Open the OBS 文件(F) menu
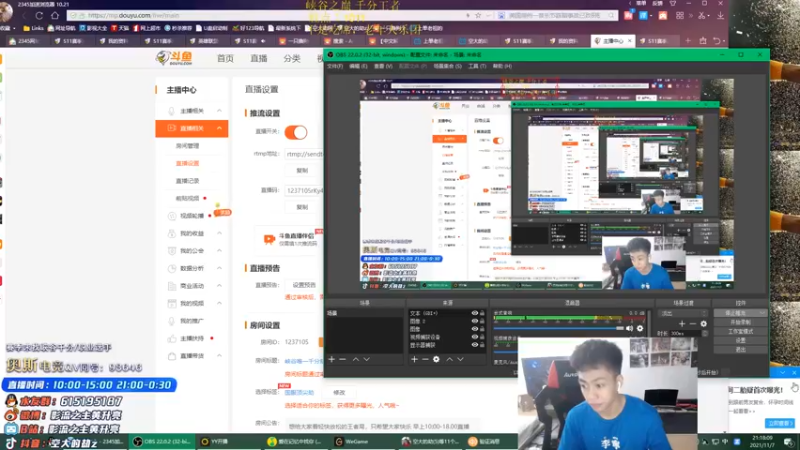Image resolution: width=800 pixels, height=450 pixels. click(x=335, y=66)
